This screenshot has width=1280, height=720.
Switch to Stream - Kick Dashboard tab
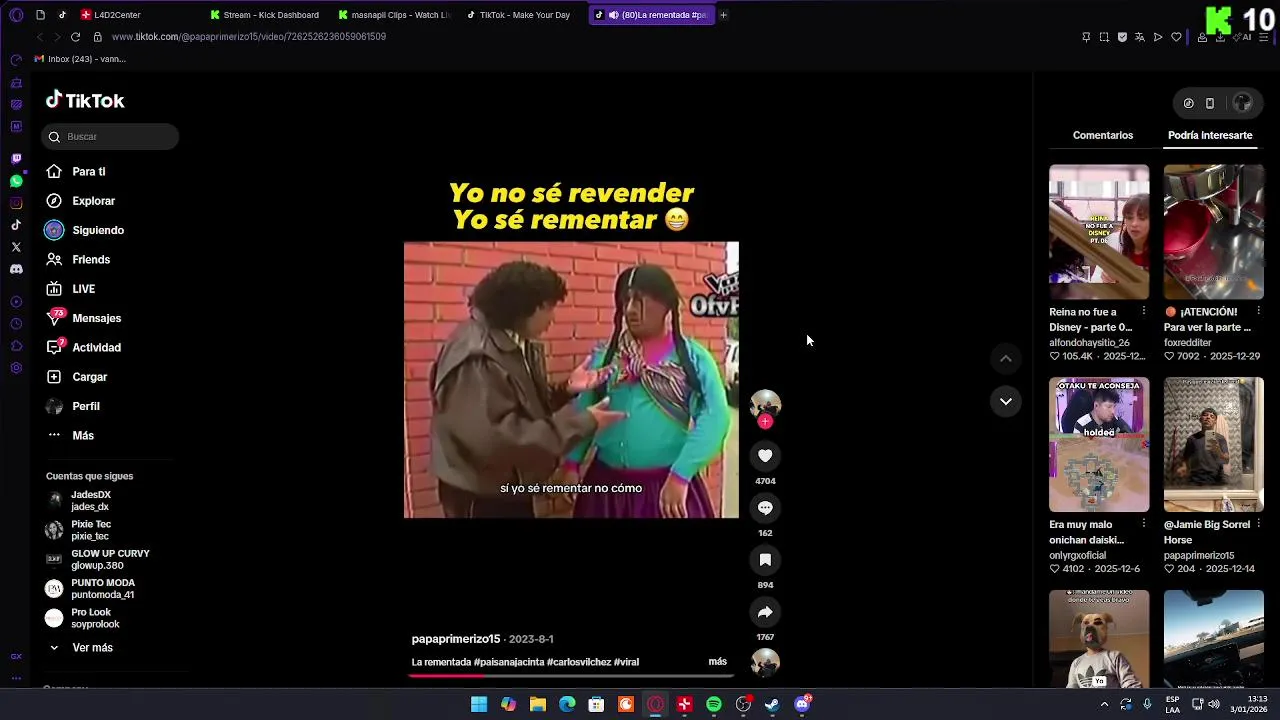pyautogui.click(x=266, y=15)
